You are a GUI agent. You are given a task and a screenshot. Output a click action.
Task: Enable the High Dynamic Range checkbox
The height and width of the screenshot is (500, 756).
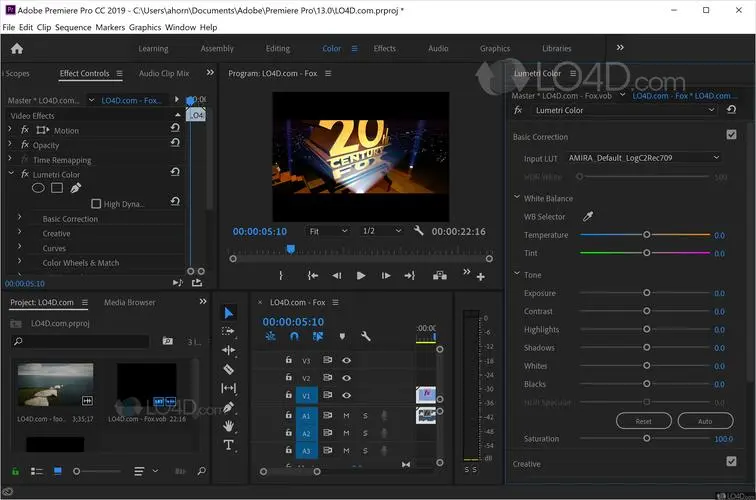(x=96, y=204)
